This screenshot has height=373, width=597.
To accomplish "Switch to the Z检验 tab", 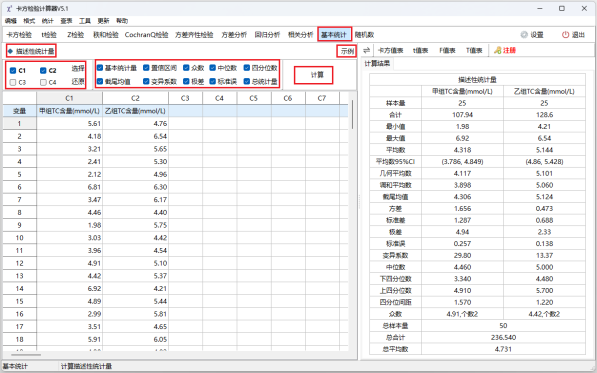I will [75, 35].
